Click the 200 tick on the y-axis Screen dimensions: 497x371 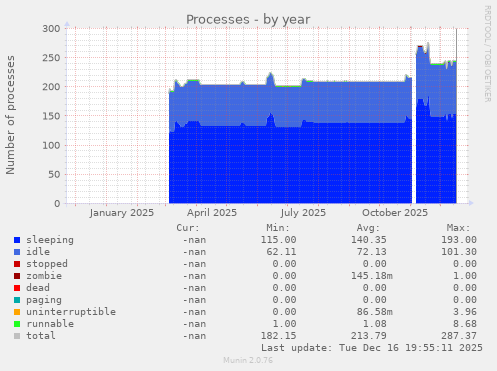coord(51,87)
